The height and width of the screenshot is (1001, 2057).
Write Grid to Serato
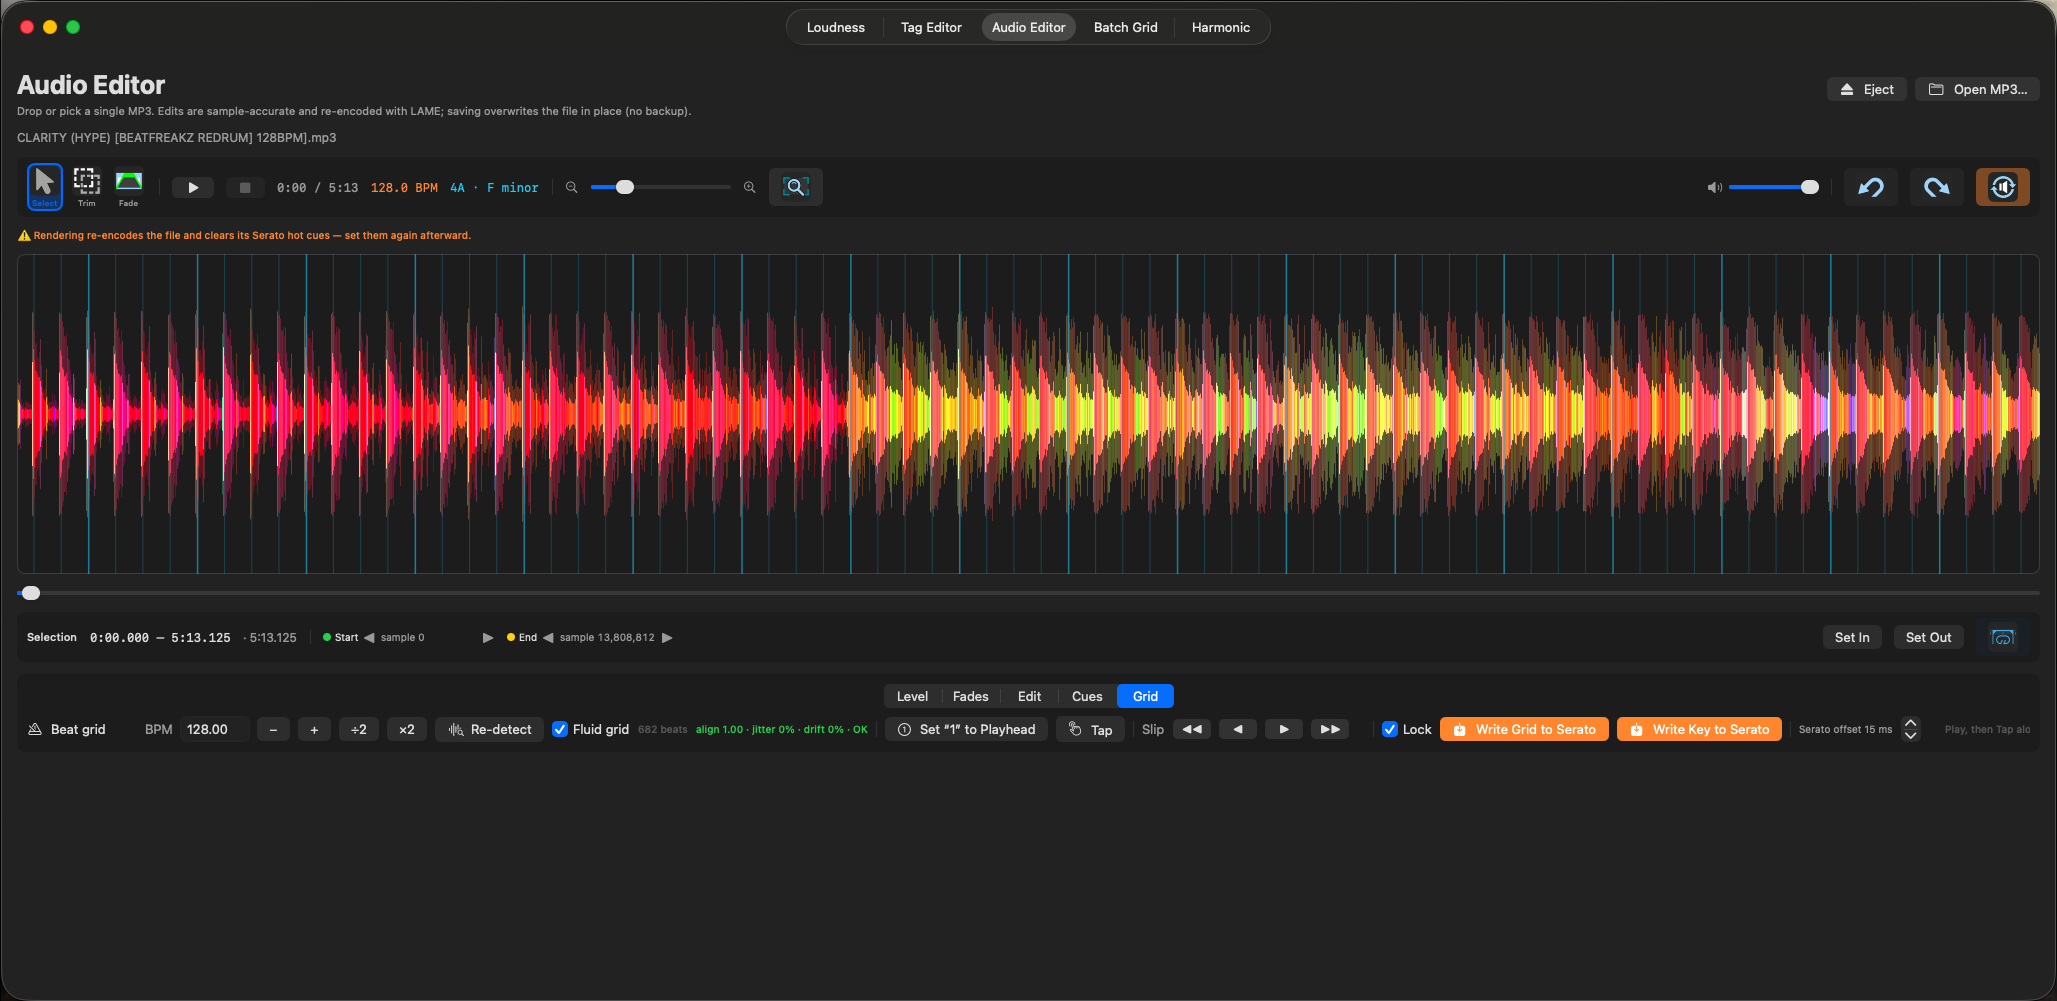1524,729
